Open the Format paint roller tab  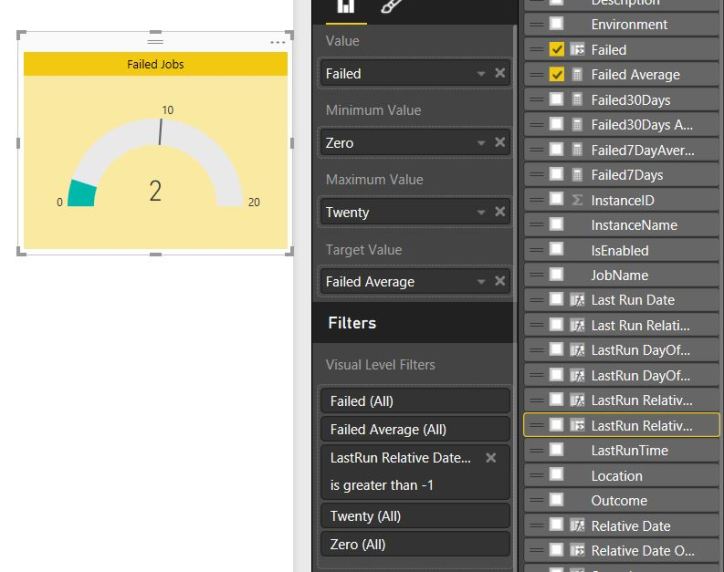[x=392, y=6]
